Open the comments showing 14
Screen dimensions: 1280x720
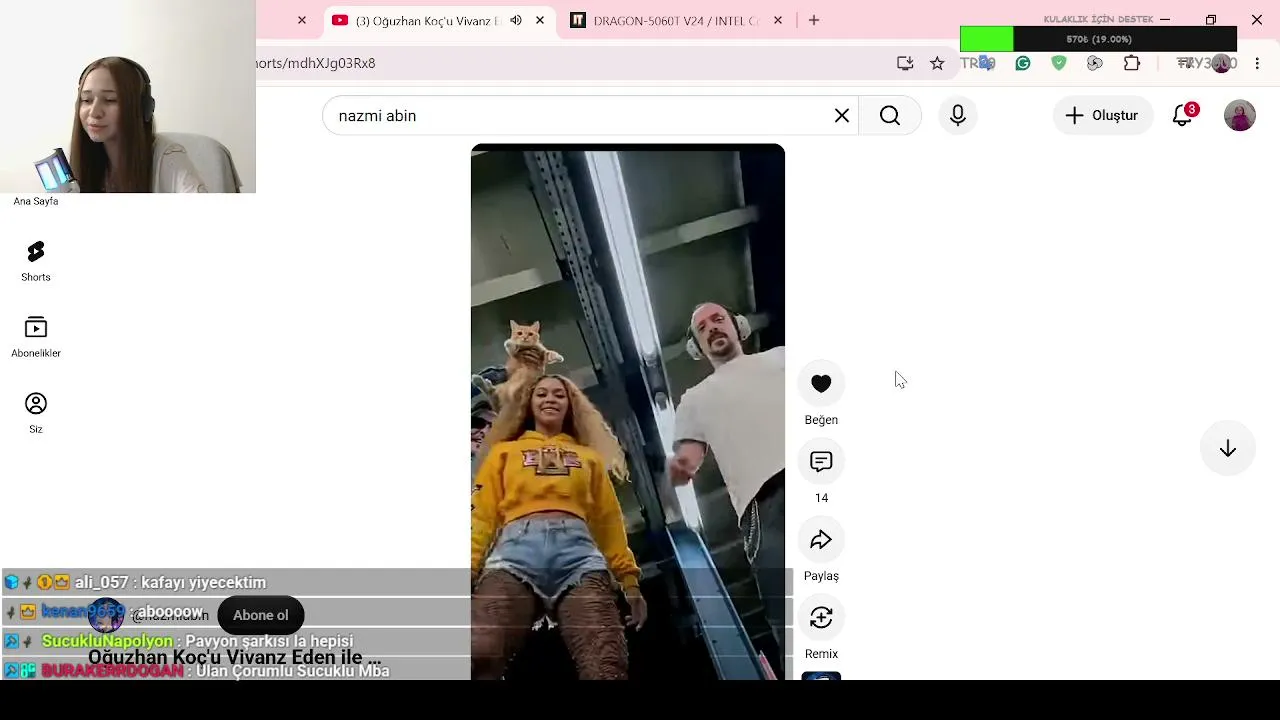(821, 462)
